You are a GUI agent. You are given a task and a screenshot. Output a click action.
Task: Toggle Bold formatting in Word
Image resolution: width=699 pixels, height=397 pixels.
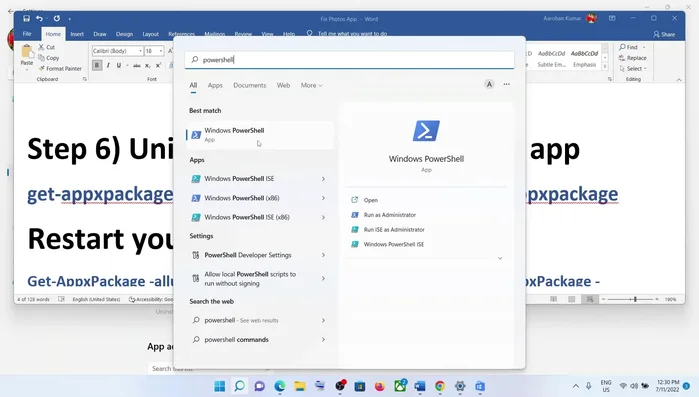[97, 65]
